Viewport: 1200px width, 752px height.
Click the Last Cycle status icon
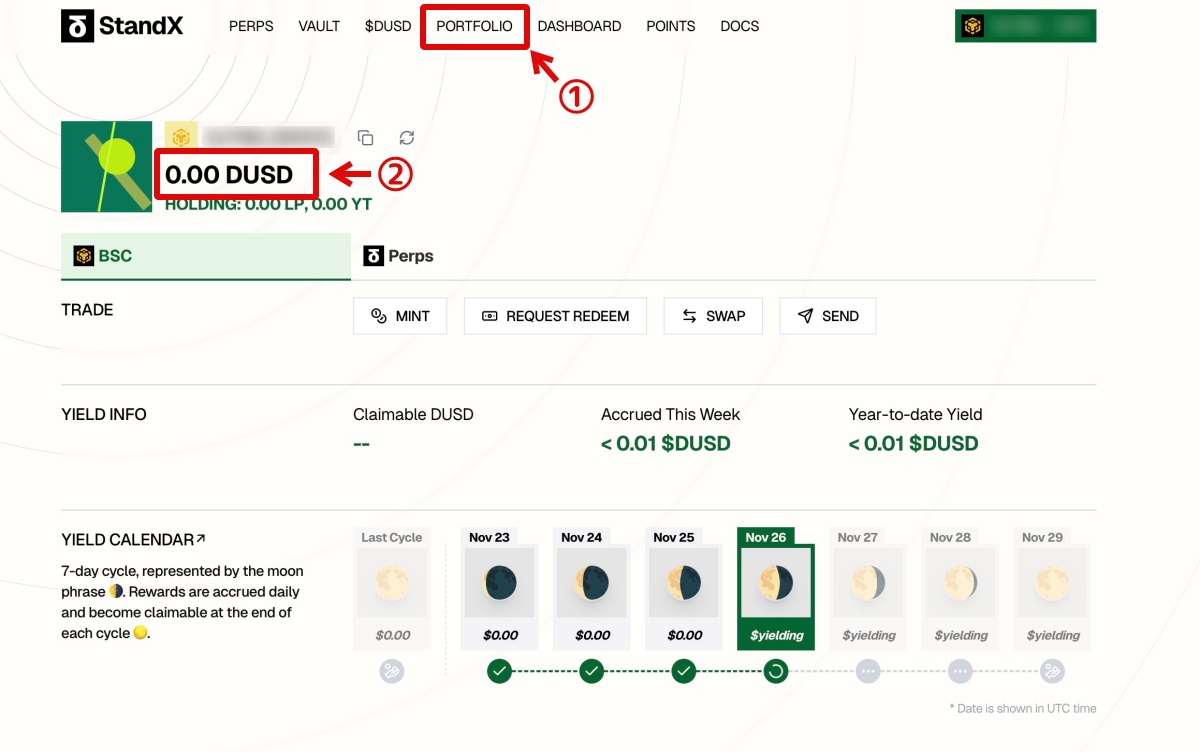click(392, 672)
